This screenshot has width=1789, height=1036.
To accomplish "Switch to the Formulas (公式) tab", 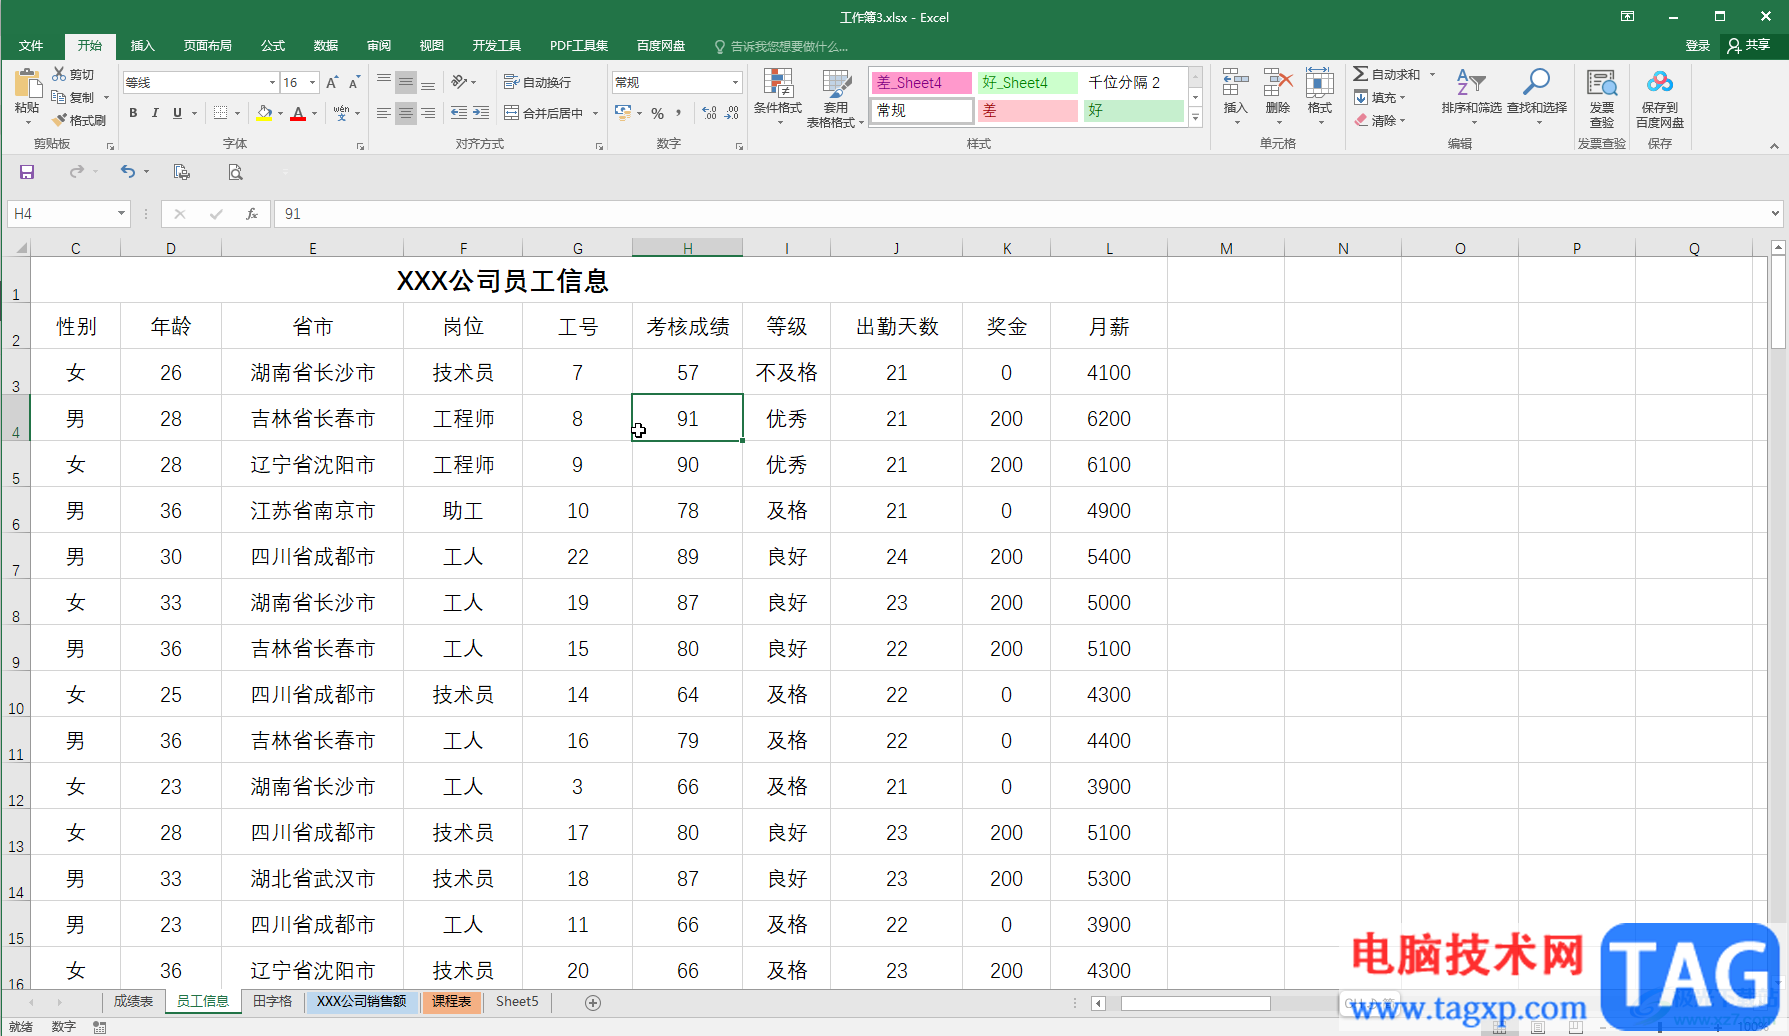I will (273, 45).
